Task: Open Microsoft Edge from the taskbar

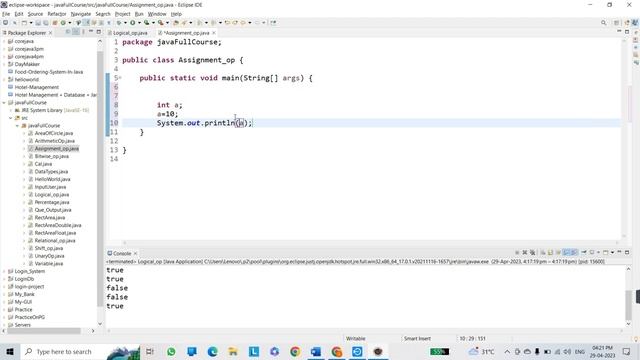Action: point(212,351)
